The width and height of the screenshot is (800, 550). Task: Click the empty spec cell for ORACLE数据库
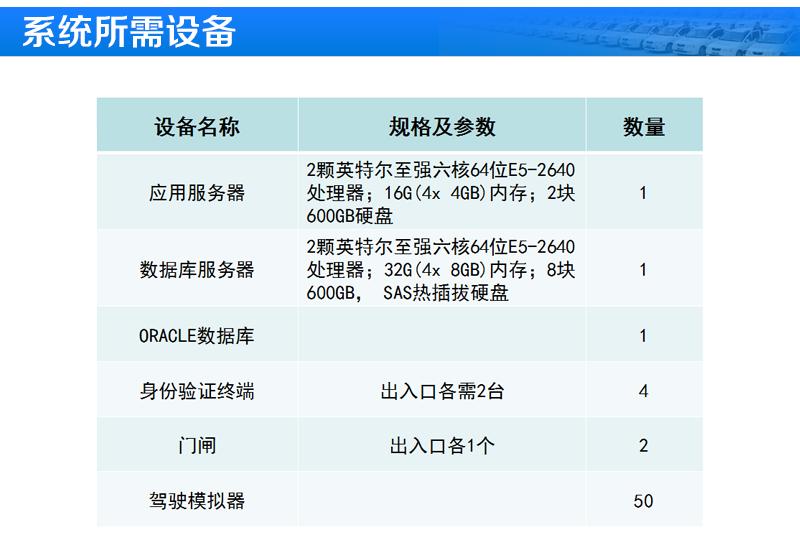(442, 336)
